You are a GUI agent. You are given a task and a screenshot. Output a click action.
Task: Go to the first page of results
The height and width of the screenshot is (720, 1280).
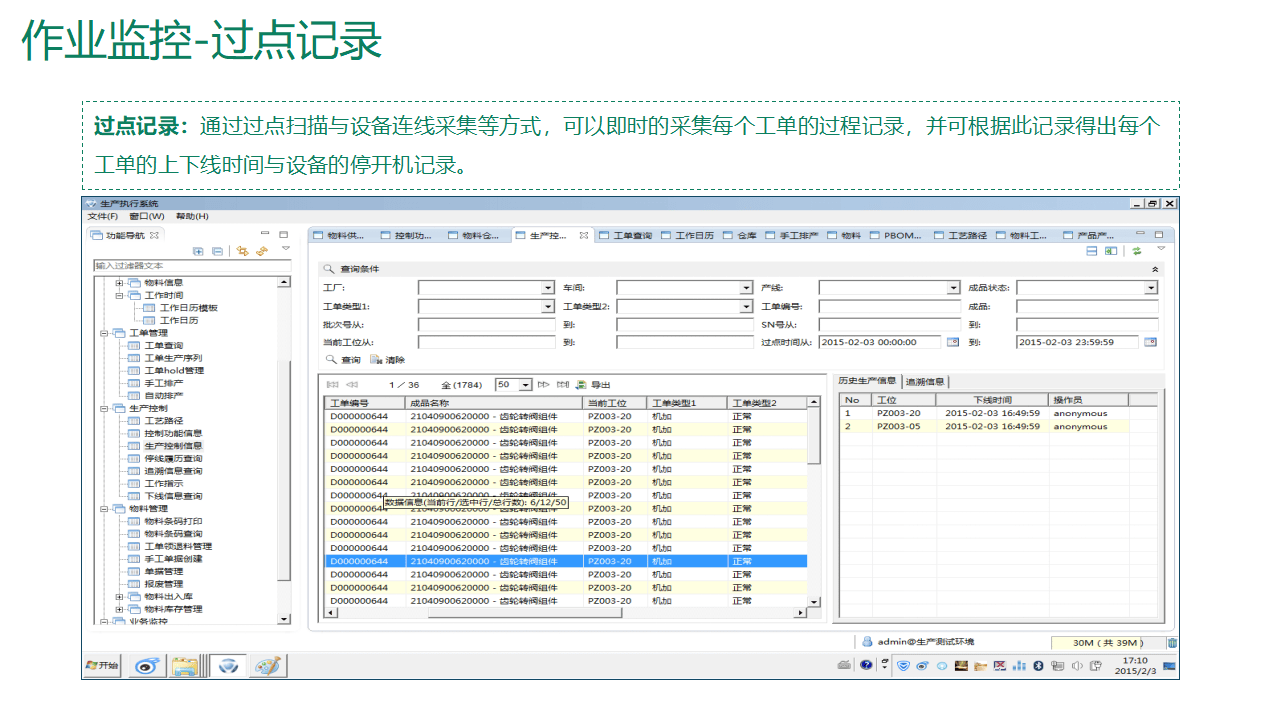(x=332, y=384)
